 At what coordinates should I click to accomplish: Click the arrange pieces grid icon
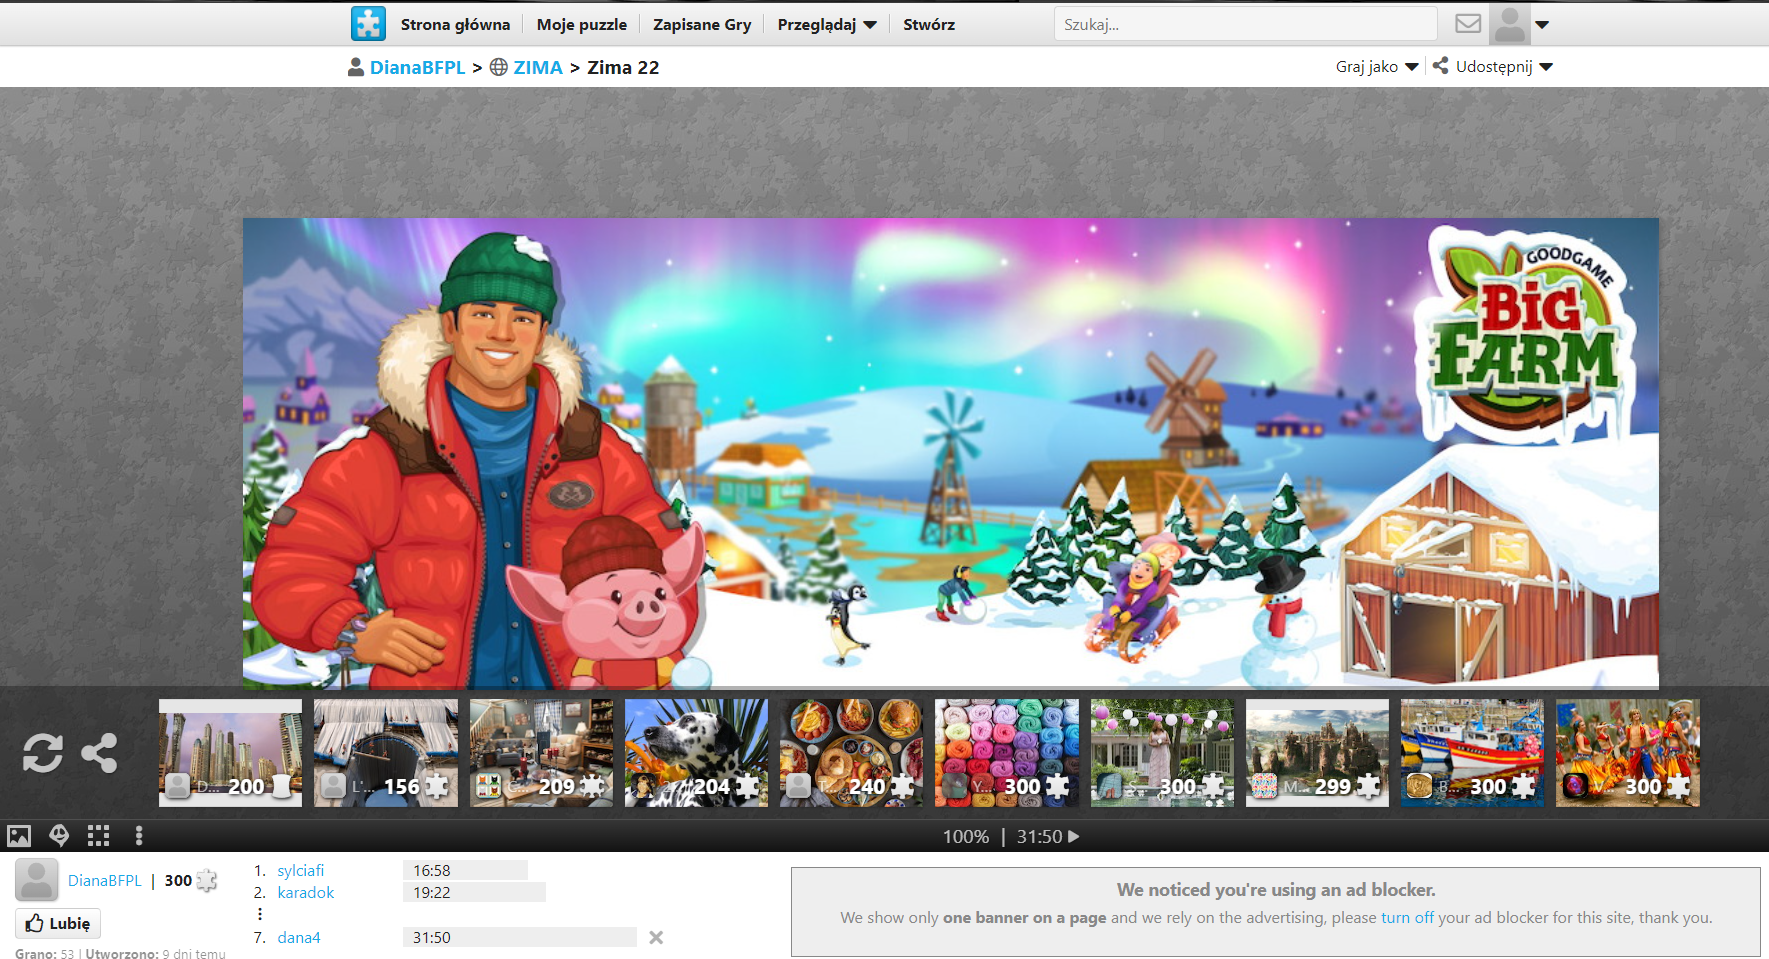(98, 835)
